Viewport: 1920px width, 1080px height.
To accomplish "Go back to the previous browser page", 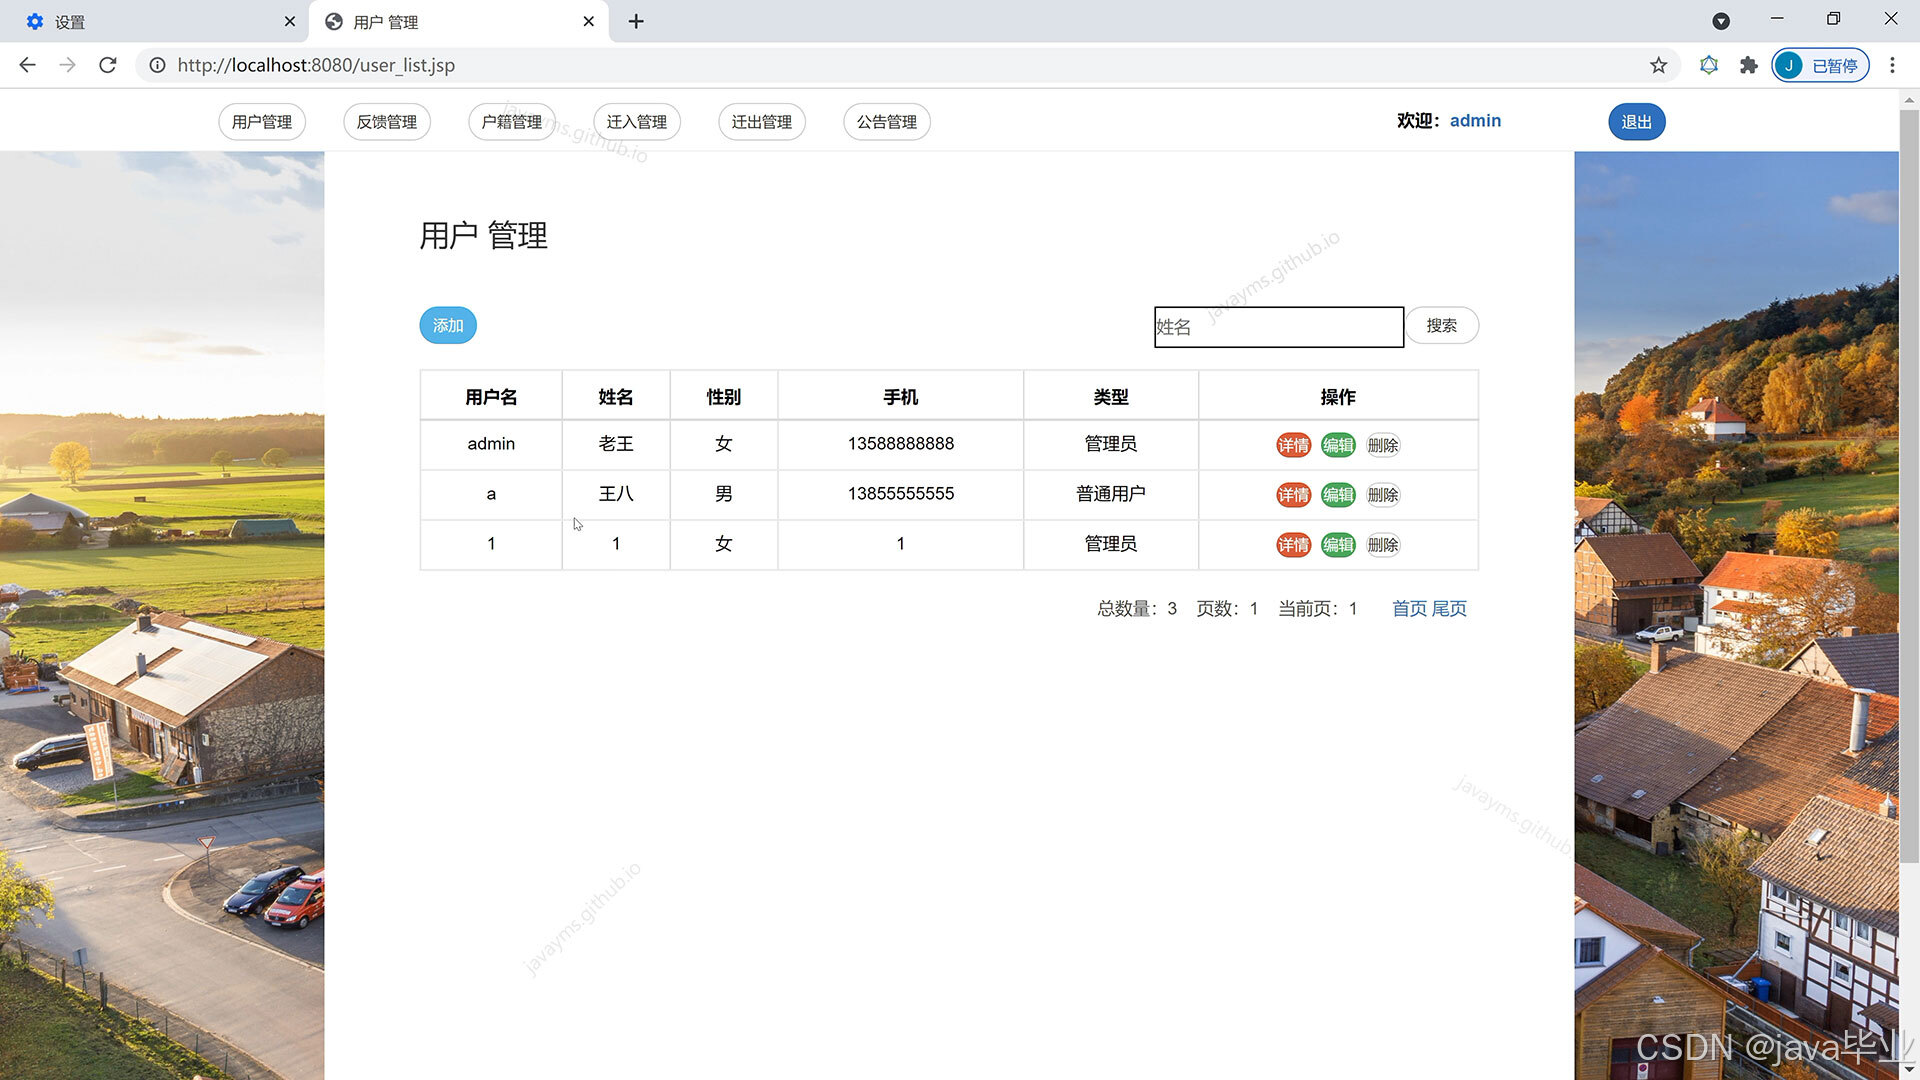I will (x=27, y=65).
